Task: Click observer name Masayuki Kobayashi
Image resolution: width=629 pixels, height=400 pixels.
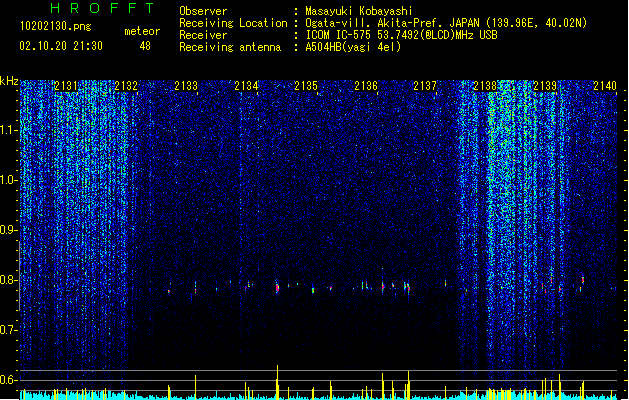Action: tap(359, 11)
